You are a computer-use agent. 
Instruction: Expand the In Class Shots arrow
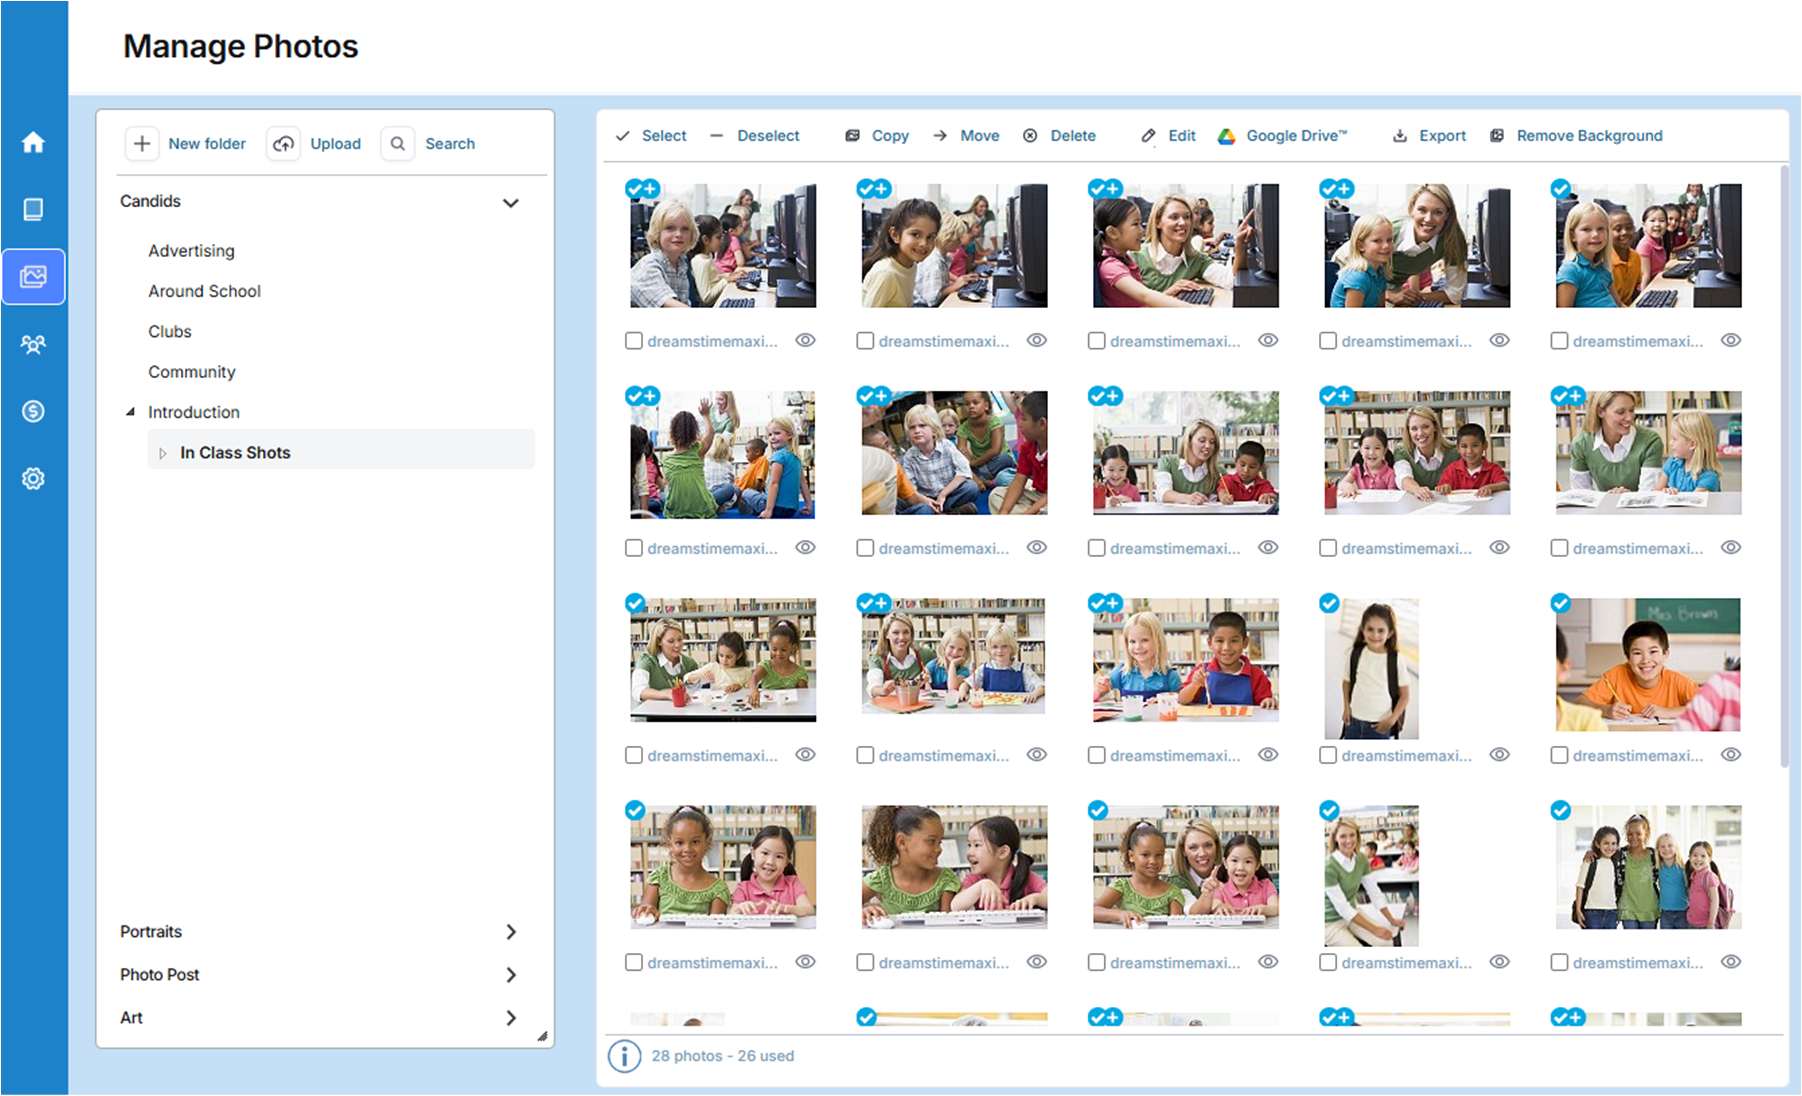162,453
